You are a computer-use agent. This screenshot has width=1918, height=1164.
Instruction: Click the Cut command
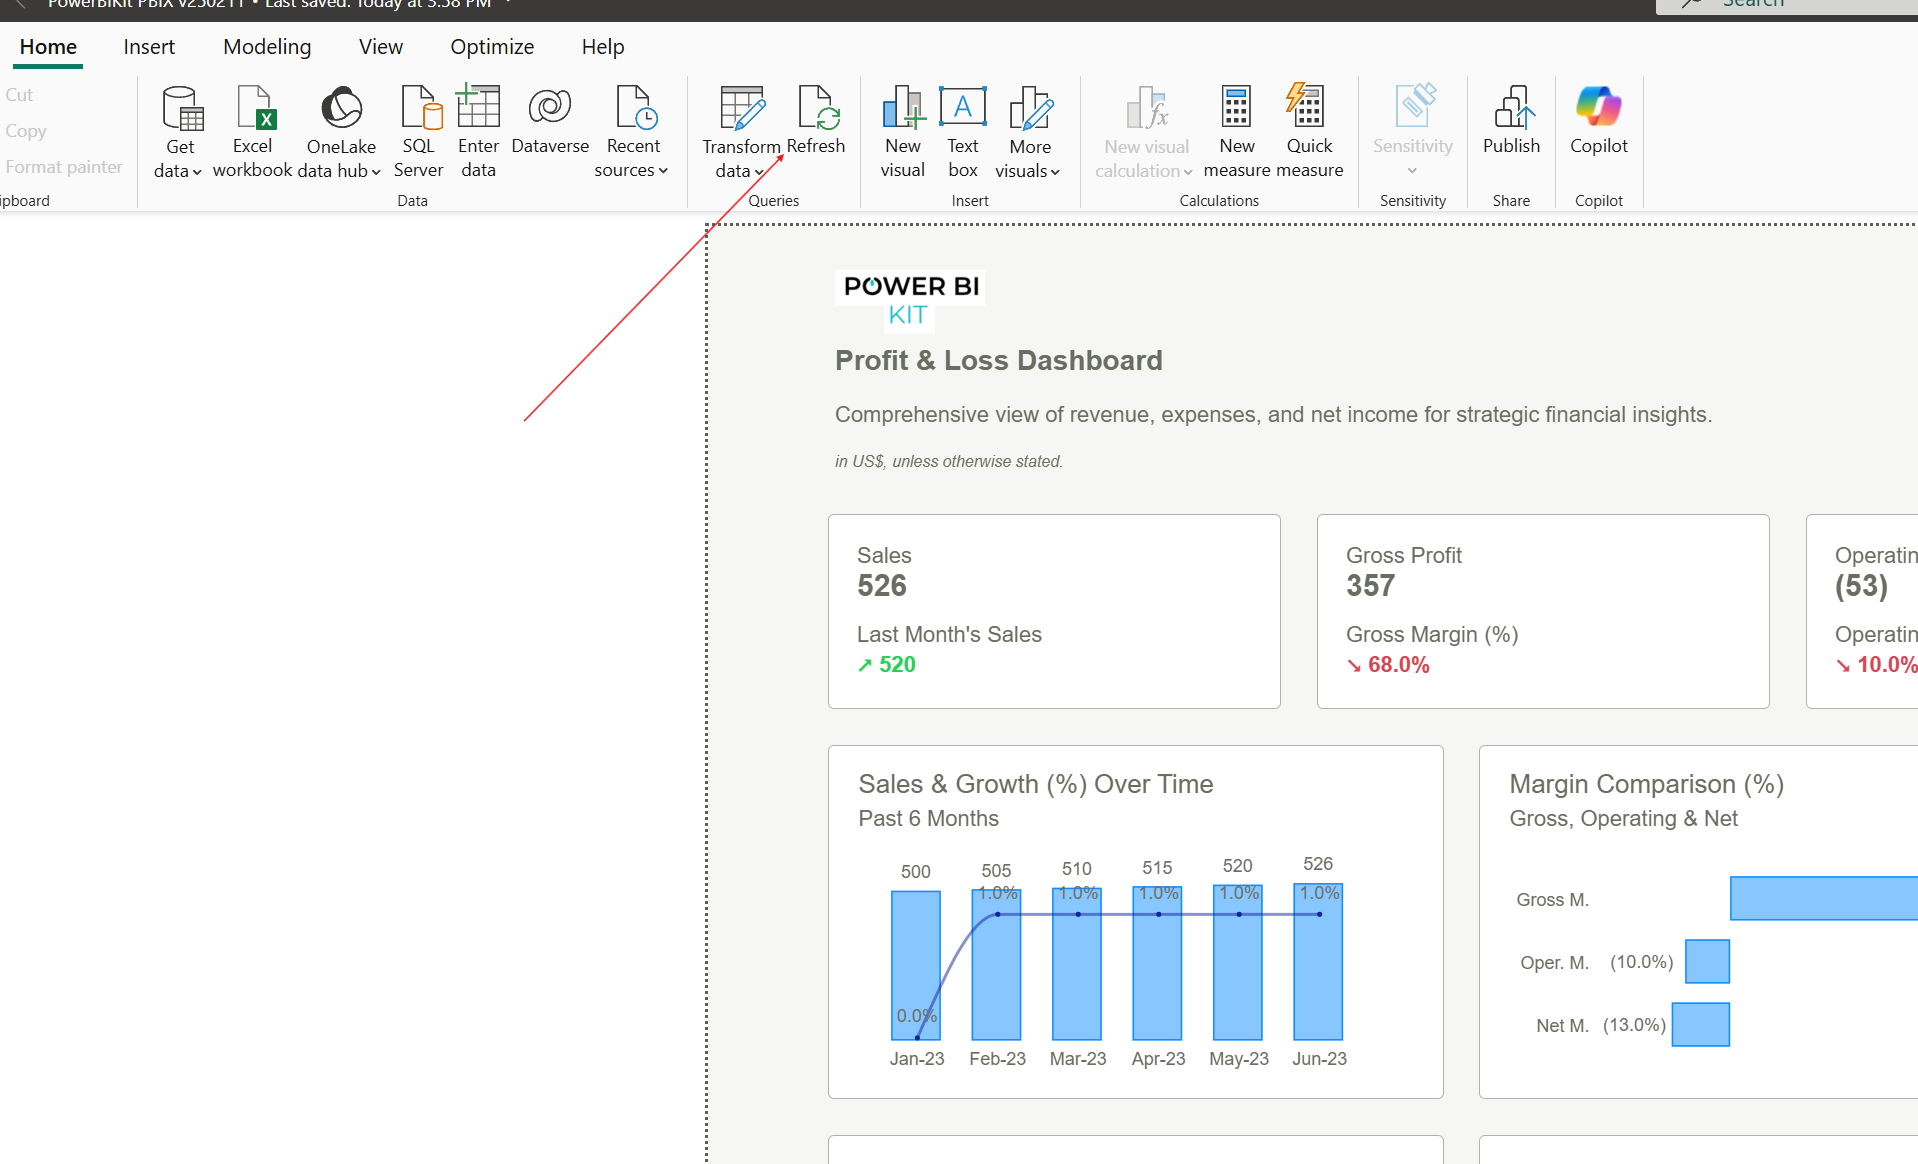point(19,95)
